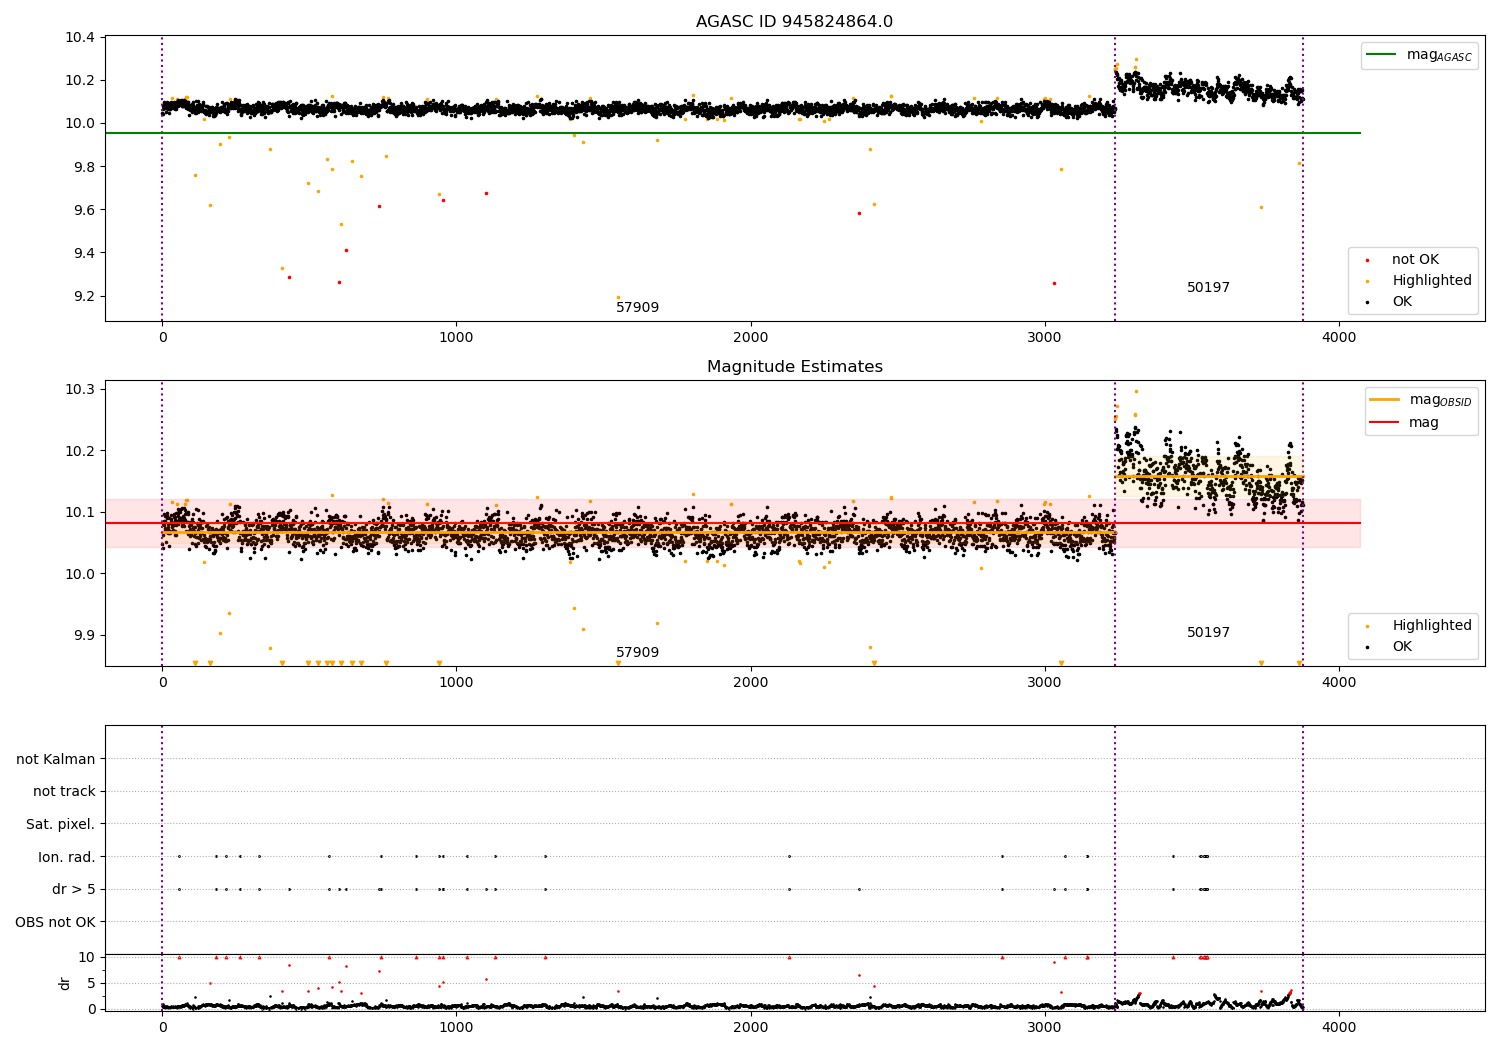Click green line sample in mag AGASC legend
This screenshot has height=1050, width=1500.
[1382, 55]
